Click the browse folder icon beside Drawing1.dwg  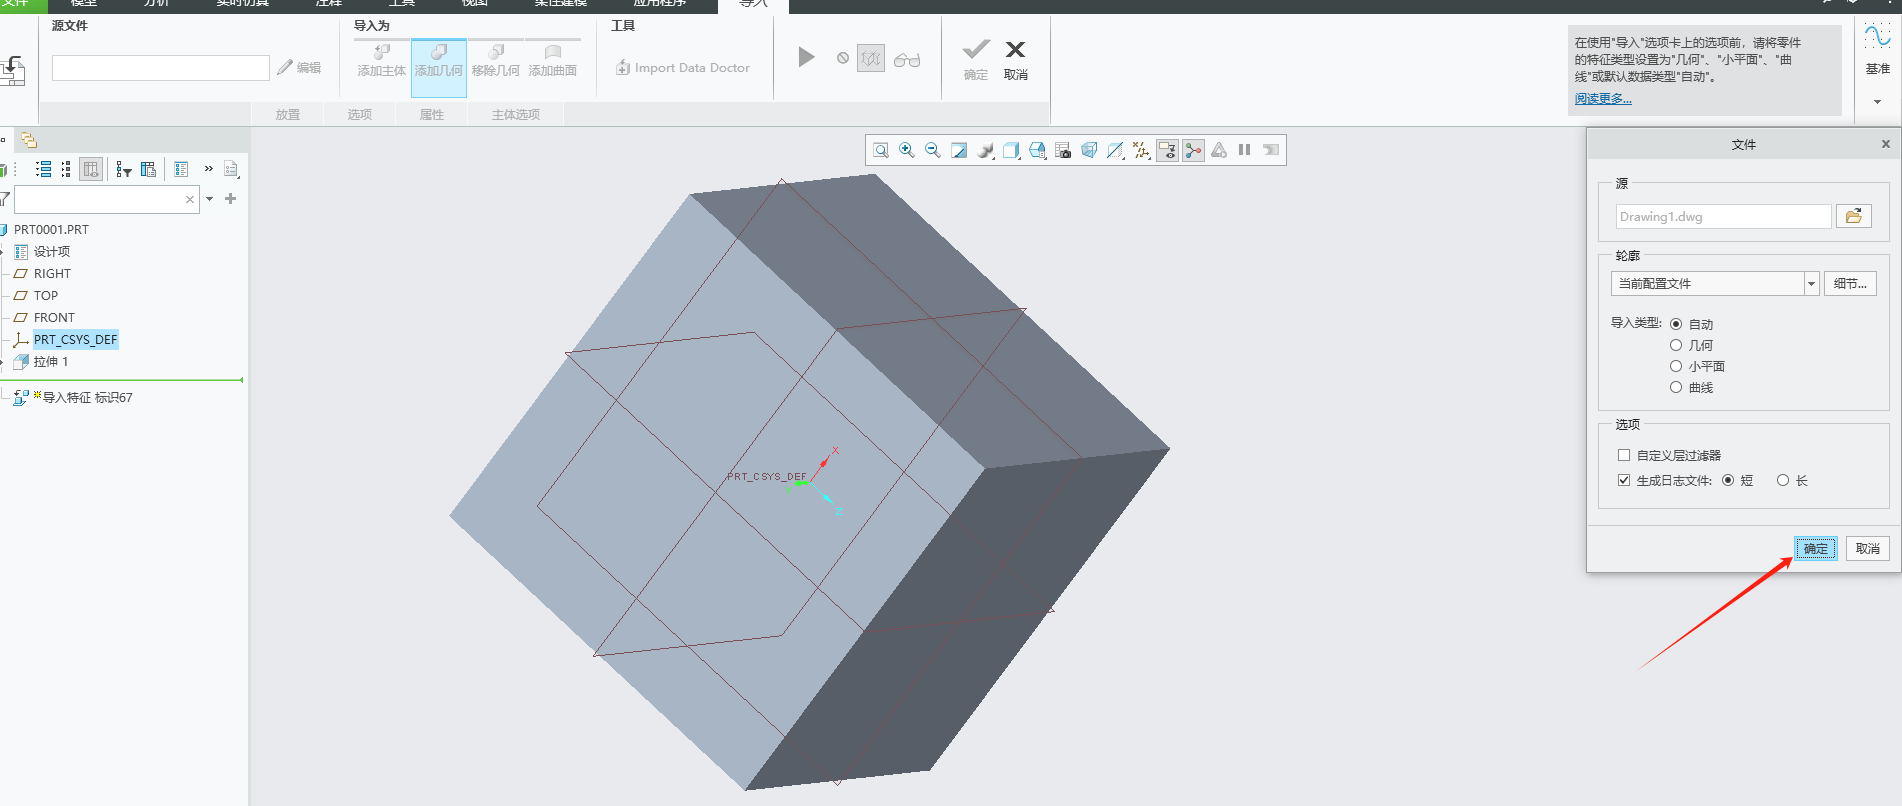1853,216
